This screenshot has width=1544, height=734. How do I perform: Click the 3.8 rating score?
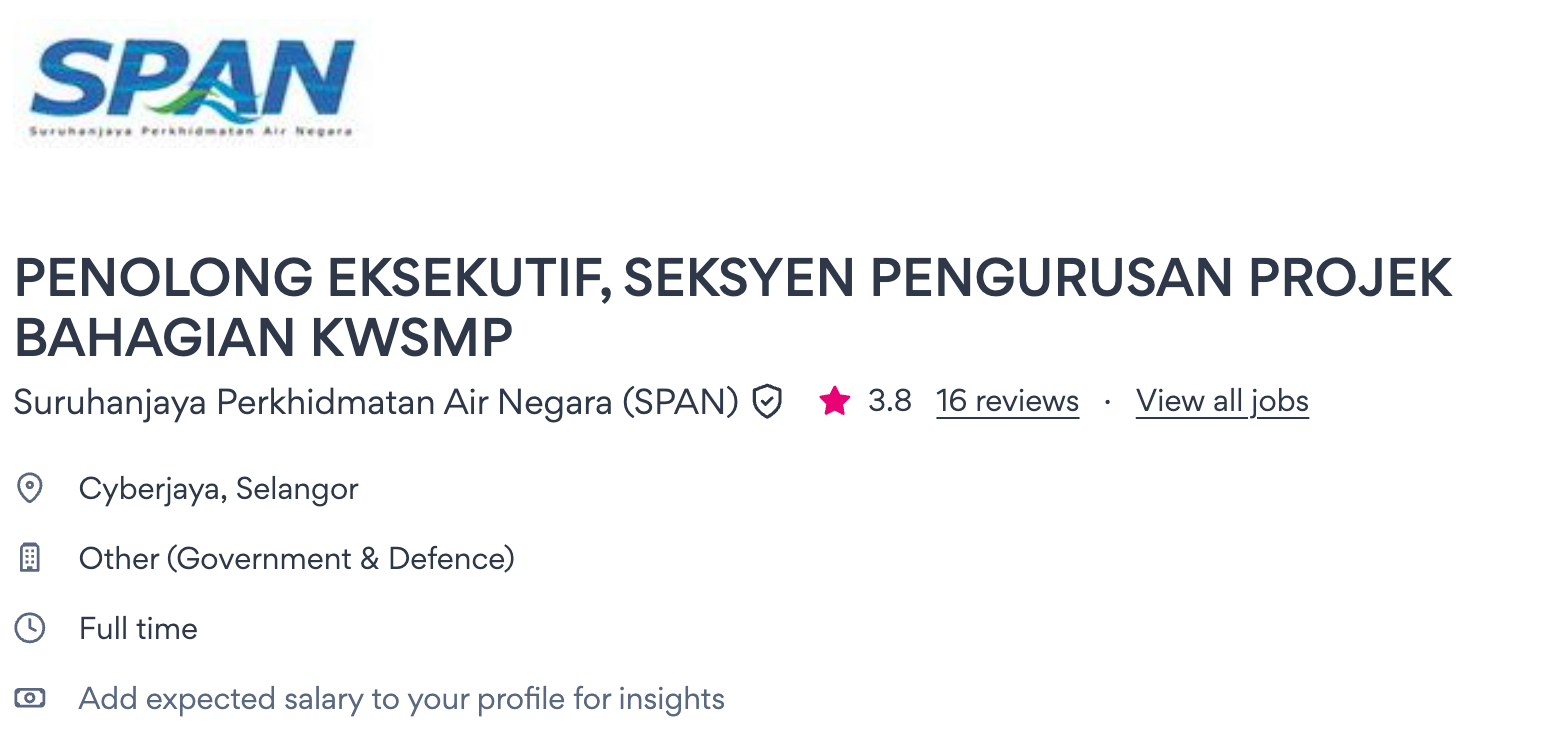pos(889,402)
